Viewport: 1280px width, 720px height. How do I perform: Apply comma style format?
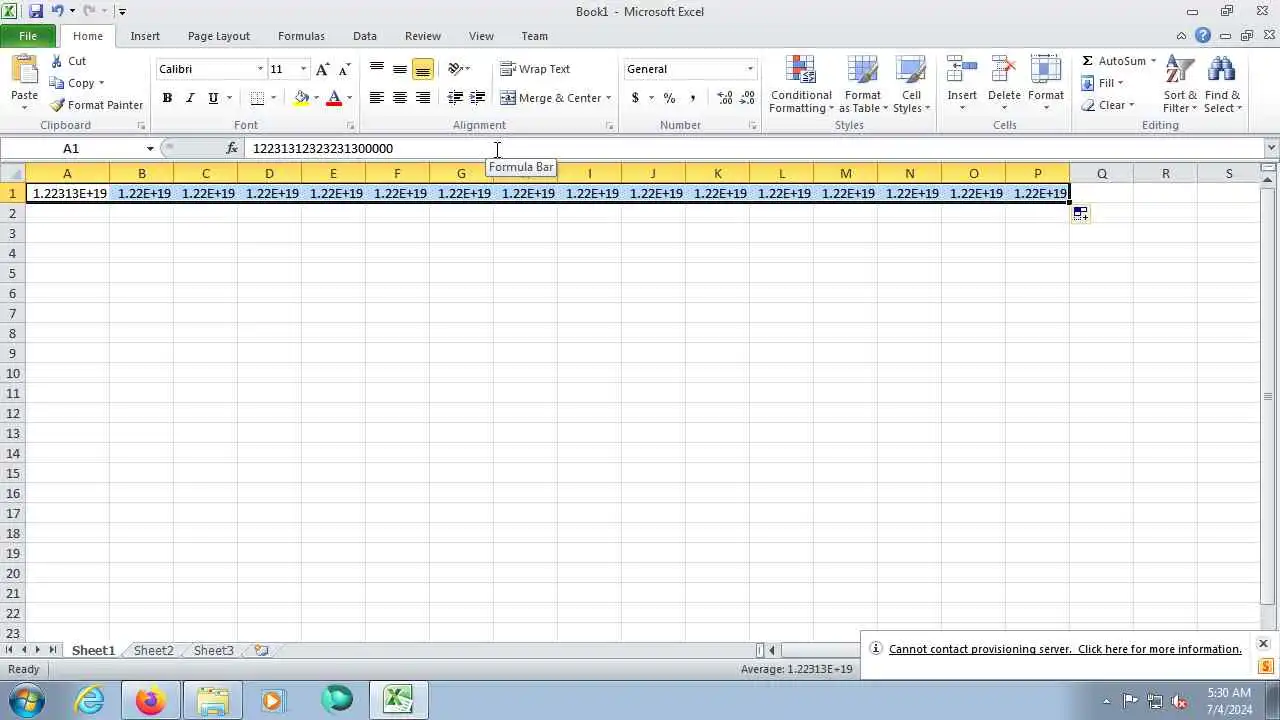pos(692,98)
